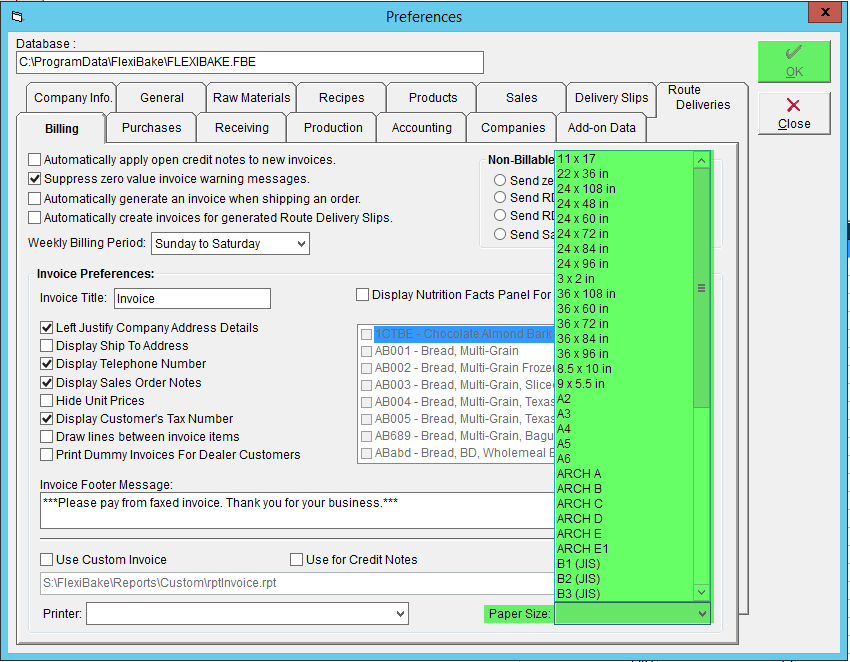This screenshot has width=850, height=662.
Task: Click the Database path field
Action: point(250,62)
